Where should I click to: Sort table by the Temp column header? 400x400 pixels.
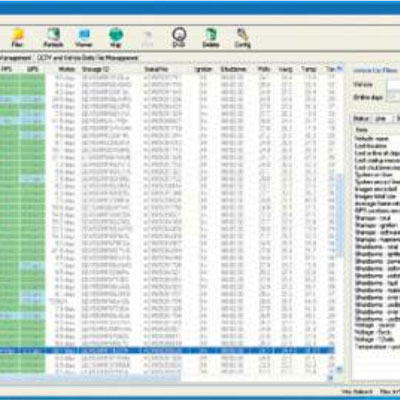click(309, 69)
